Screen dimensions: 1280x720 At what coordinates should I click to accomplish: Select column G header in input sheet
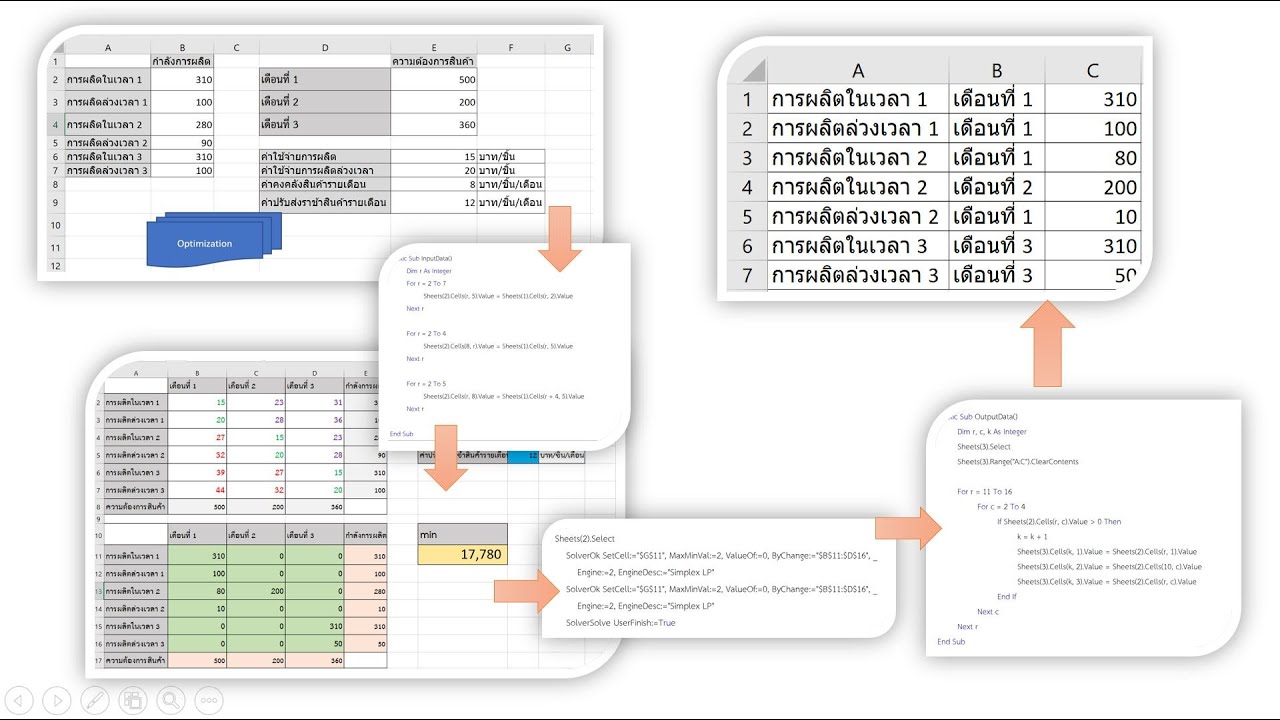coord(567,47)
